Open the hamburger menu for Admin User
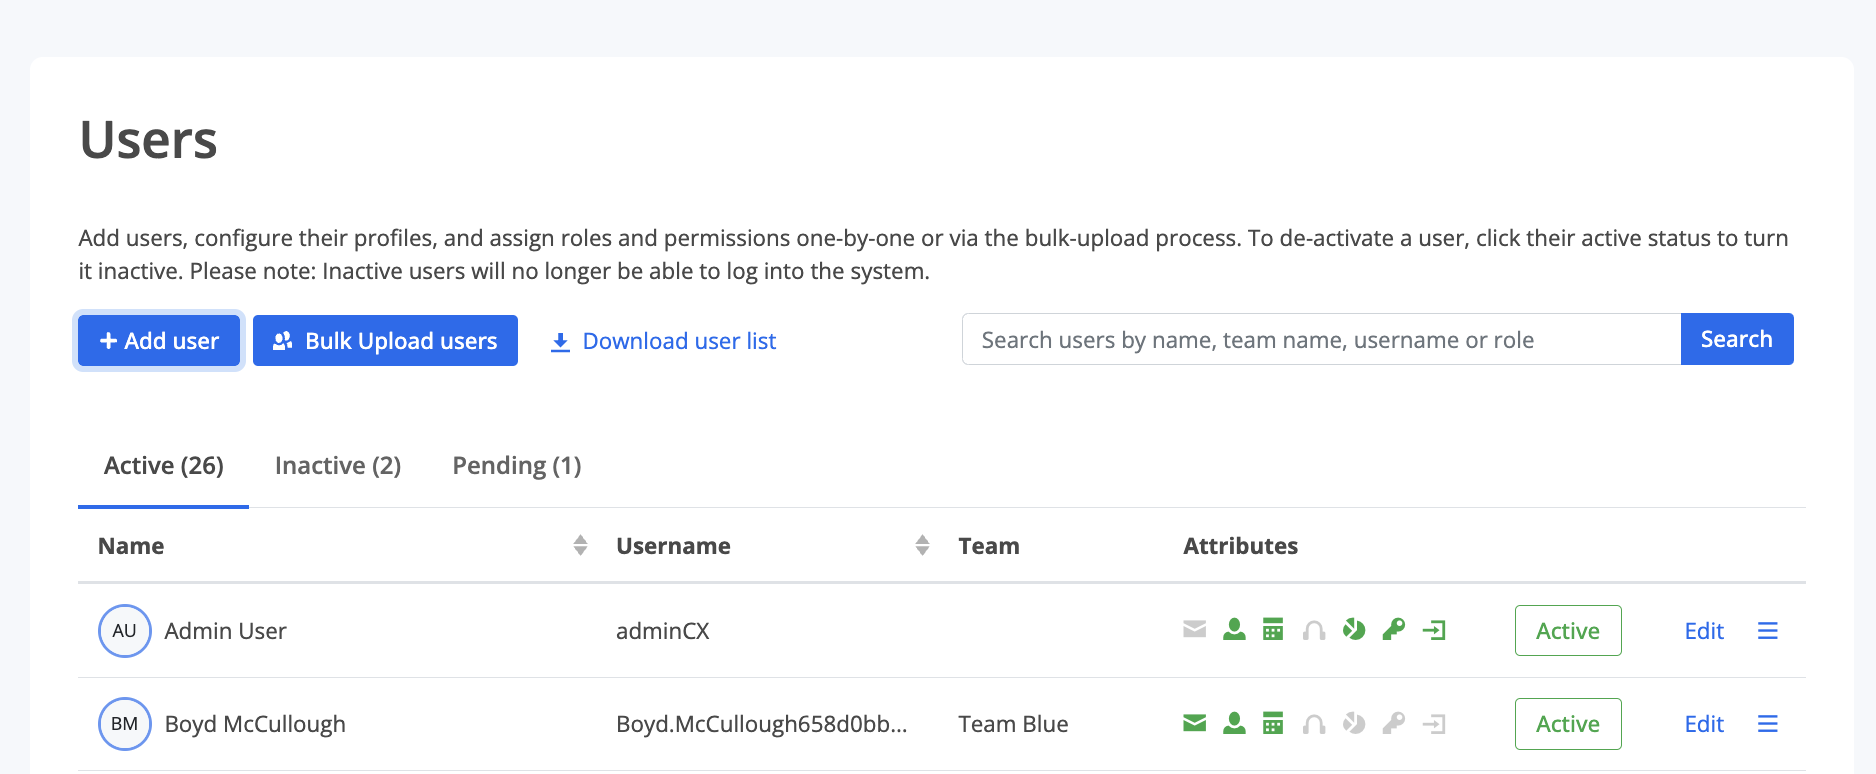The image size is (1876, 774). [1767, 631]
